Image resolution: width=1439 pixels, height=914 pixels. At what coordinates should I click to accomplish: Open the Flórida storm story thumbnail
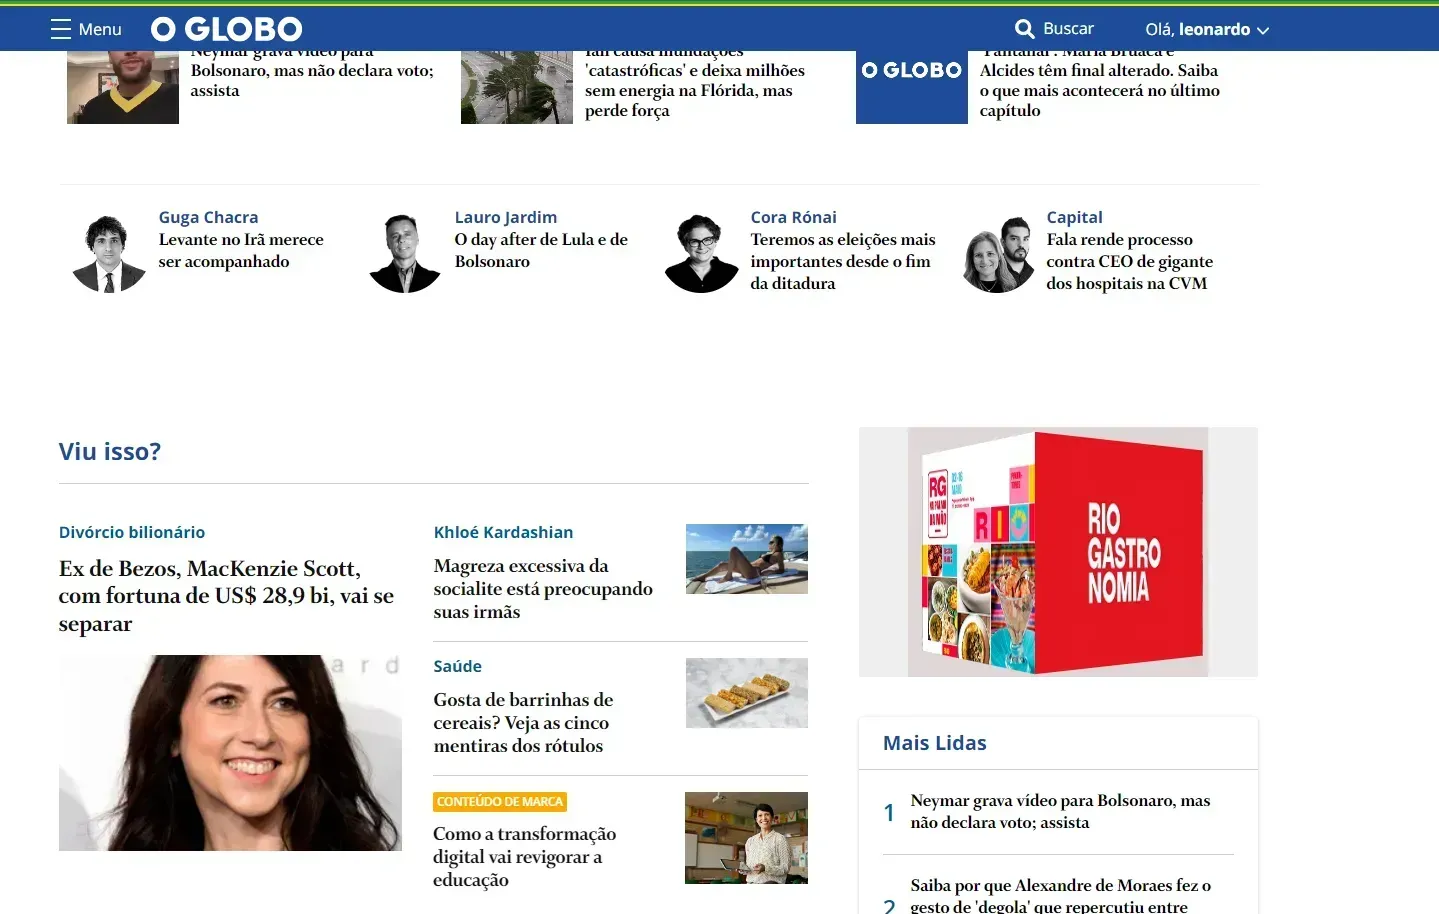pyautogui.click(x=517, y=87)
